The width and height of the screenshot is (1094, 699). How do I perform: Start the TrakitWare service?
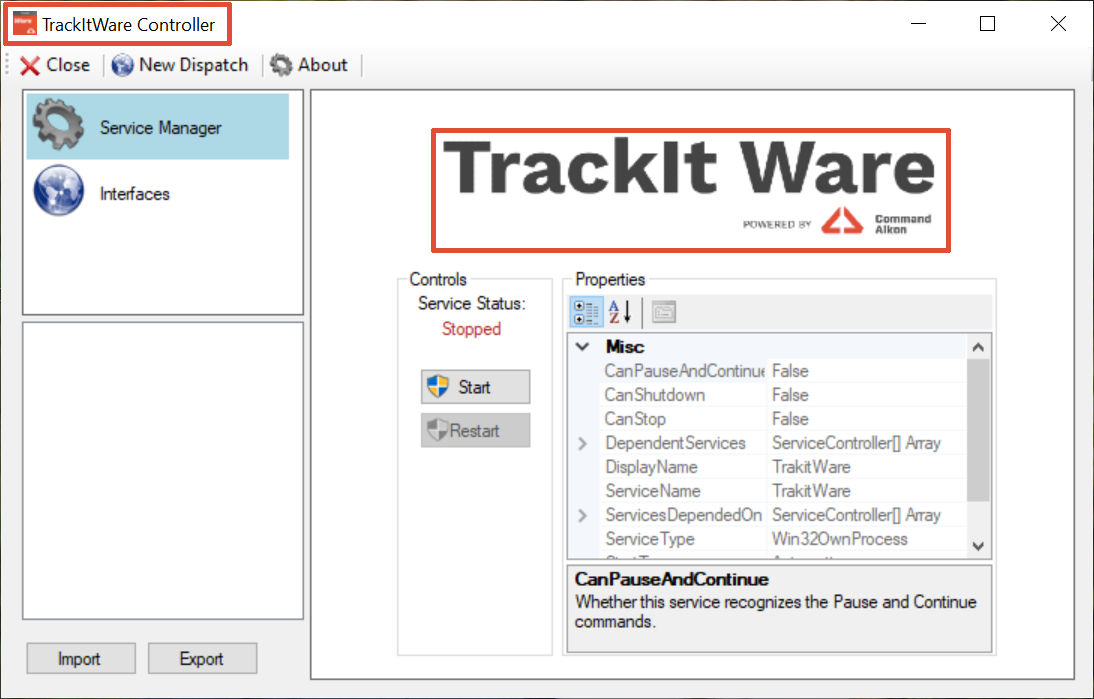(475, 386)
